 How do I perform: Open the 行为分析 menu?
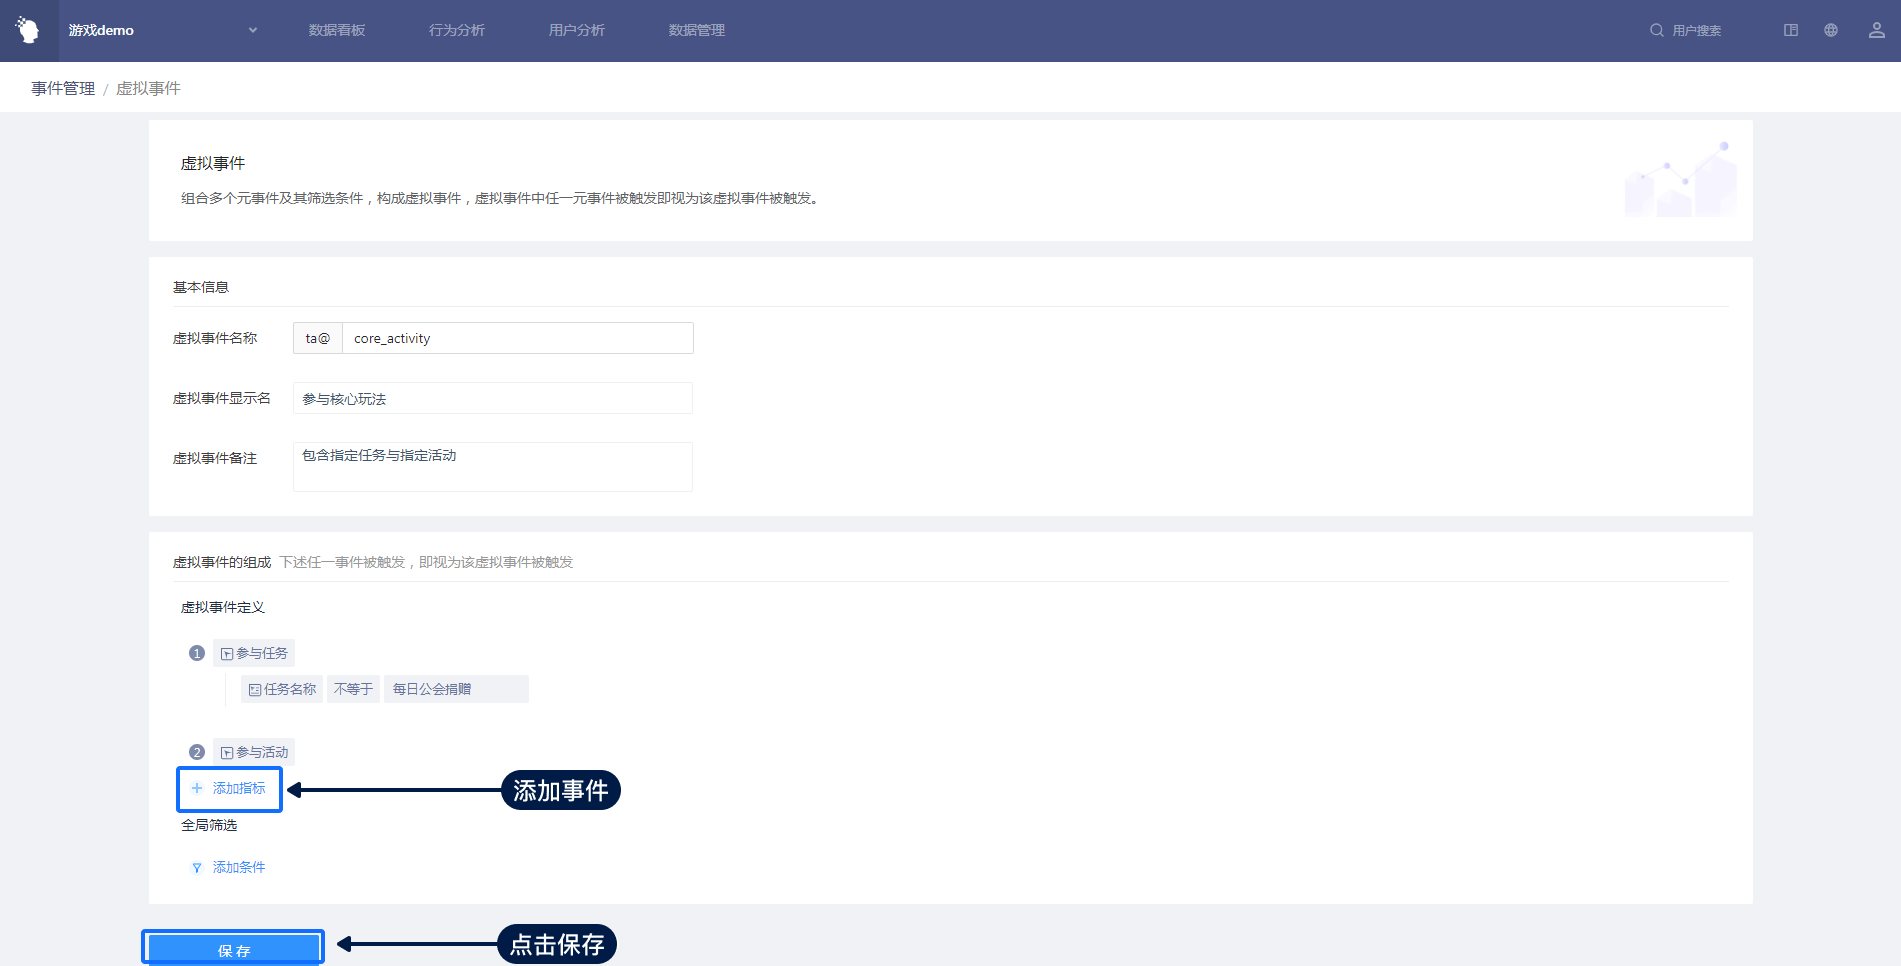457,30
